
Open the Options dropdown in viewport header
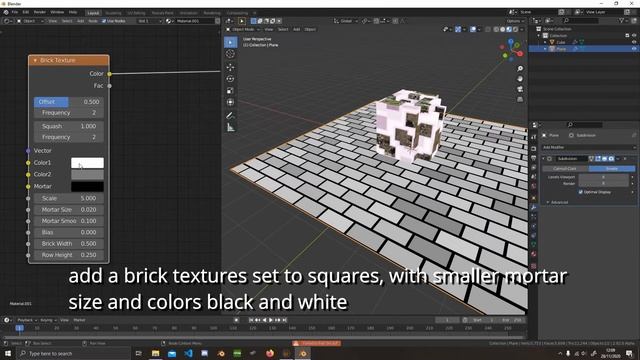[515, 21]
